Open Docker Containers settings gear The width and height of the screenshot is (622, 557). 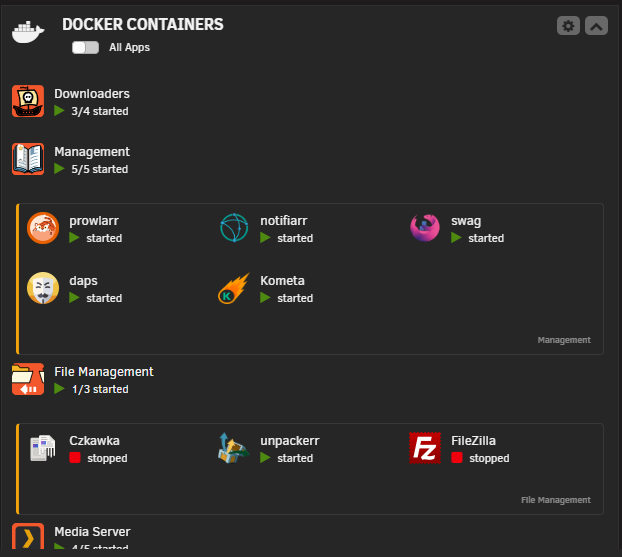tap(568, 26)
